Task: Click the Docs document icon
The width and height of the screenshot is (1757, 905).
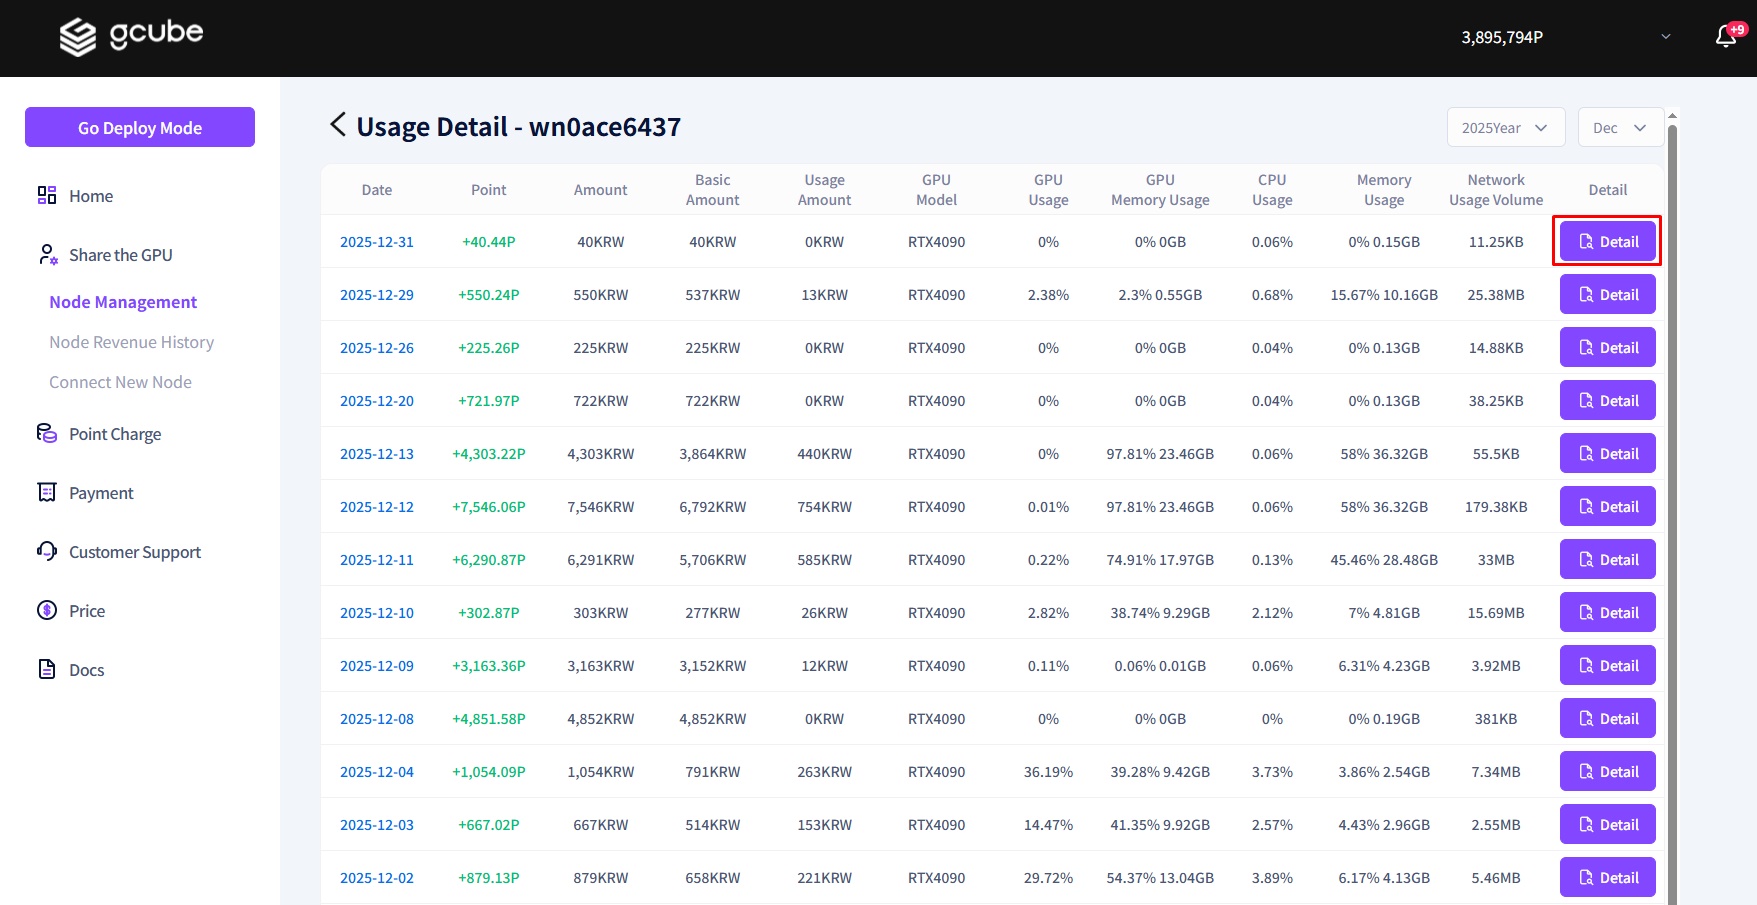Action: [x=47, y=669]
